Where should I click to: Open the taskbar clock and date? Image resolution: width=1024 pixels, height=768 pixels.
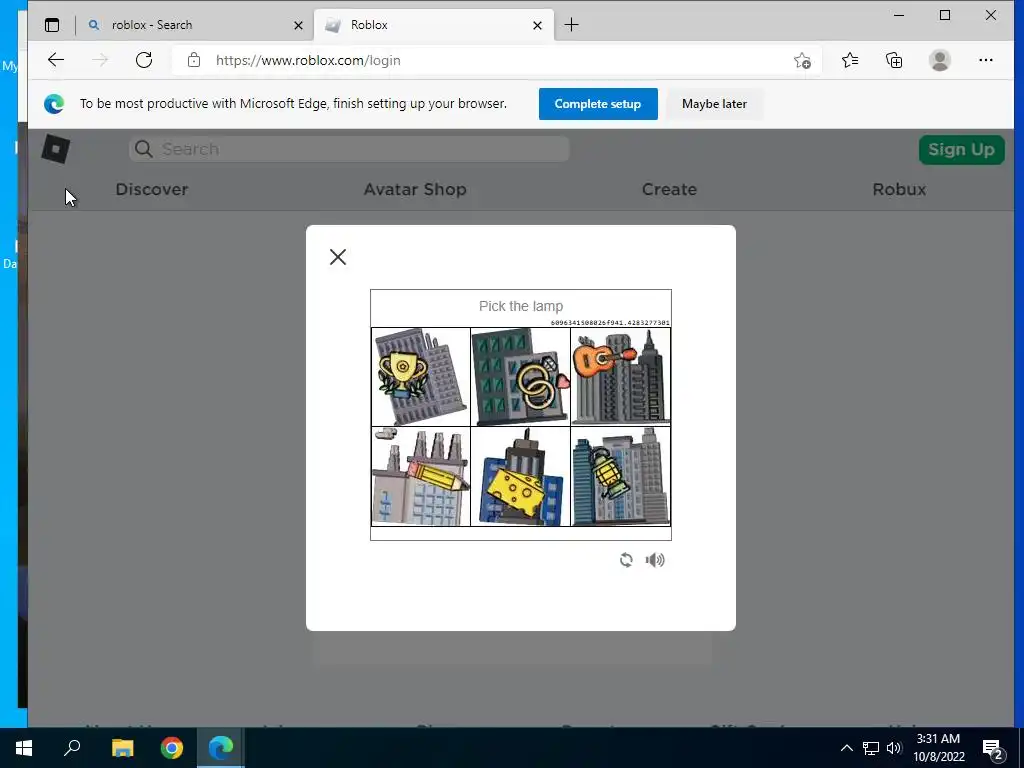[x=938, y=748]
